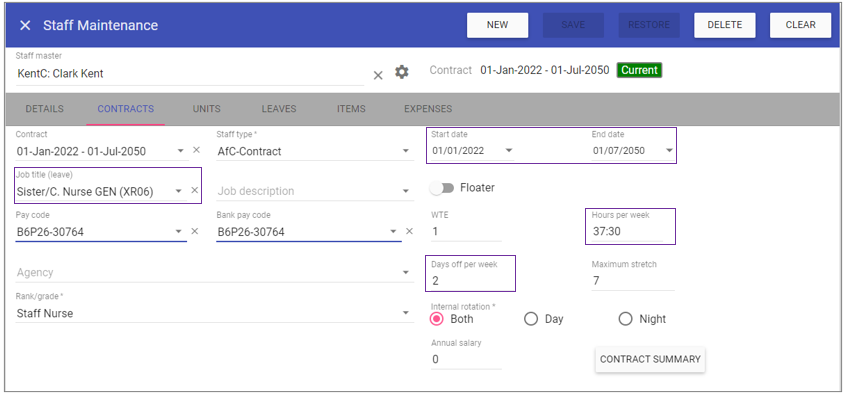844x395 pixels.
Task: Clear the Job title X icon
Action: click(194, 190)
